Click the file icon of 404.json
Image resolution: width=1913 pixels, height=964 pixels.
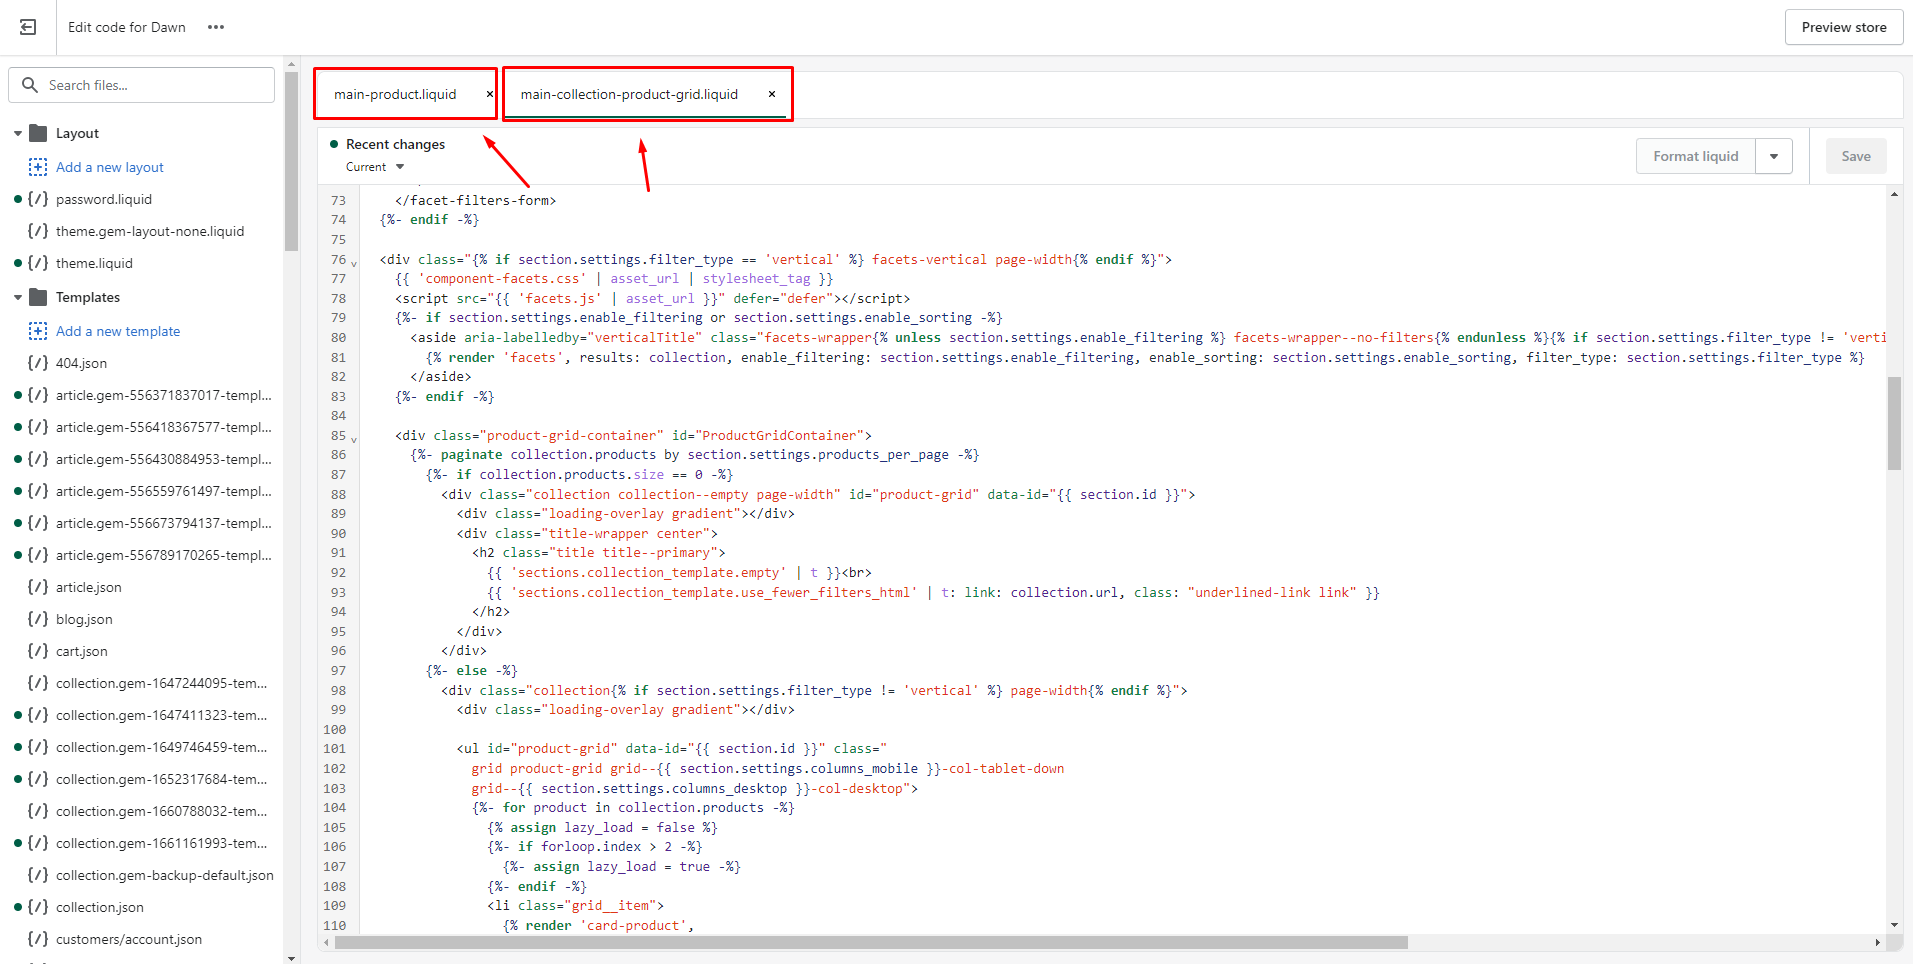click(38, 363)
